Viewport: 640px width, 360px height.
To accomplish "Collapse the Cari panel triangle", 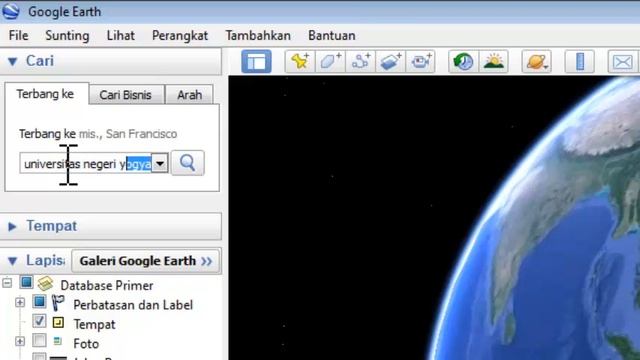I will (13, 62).
